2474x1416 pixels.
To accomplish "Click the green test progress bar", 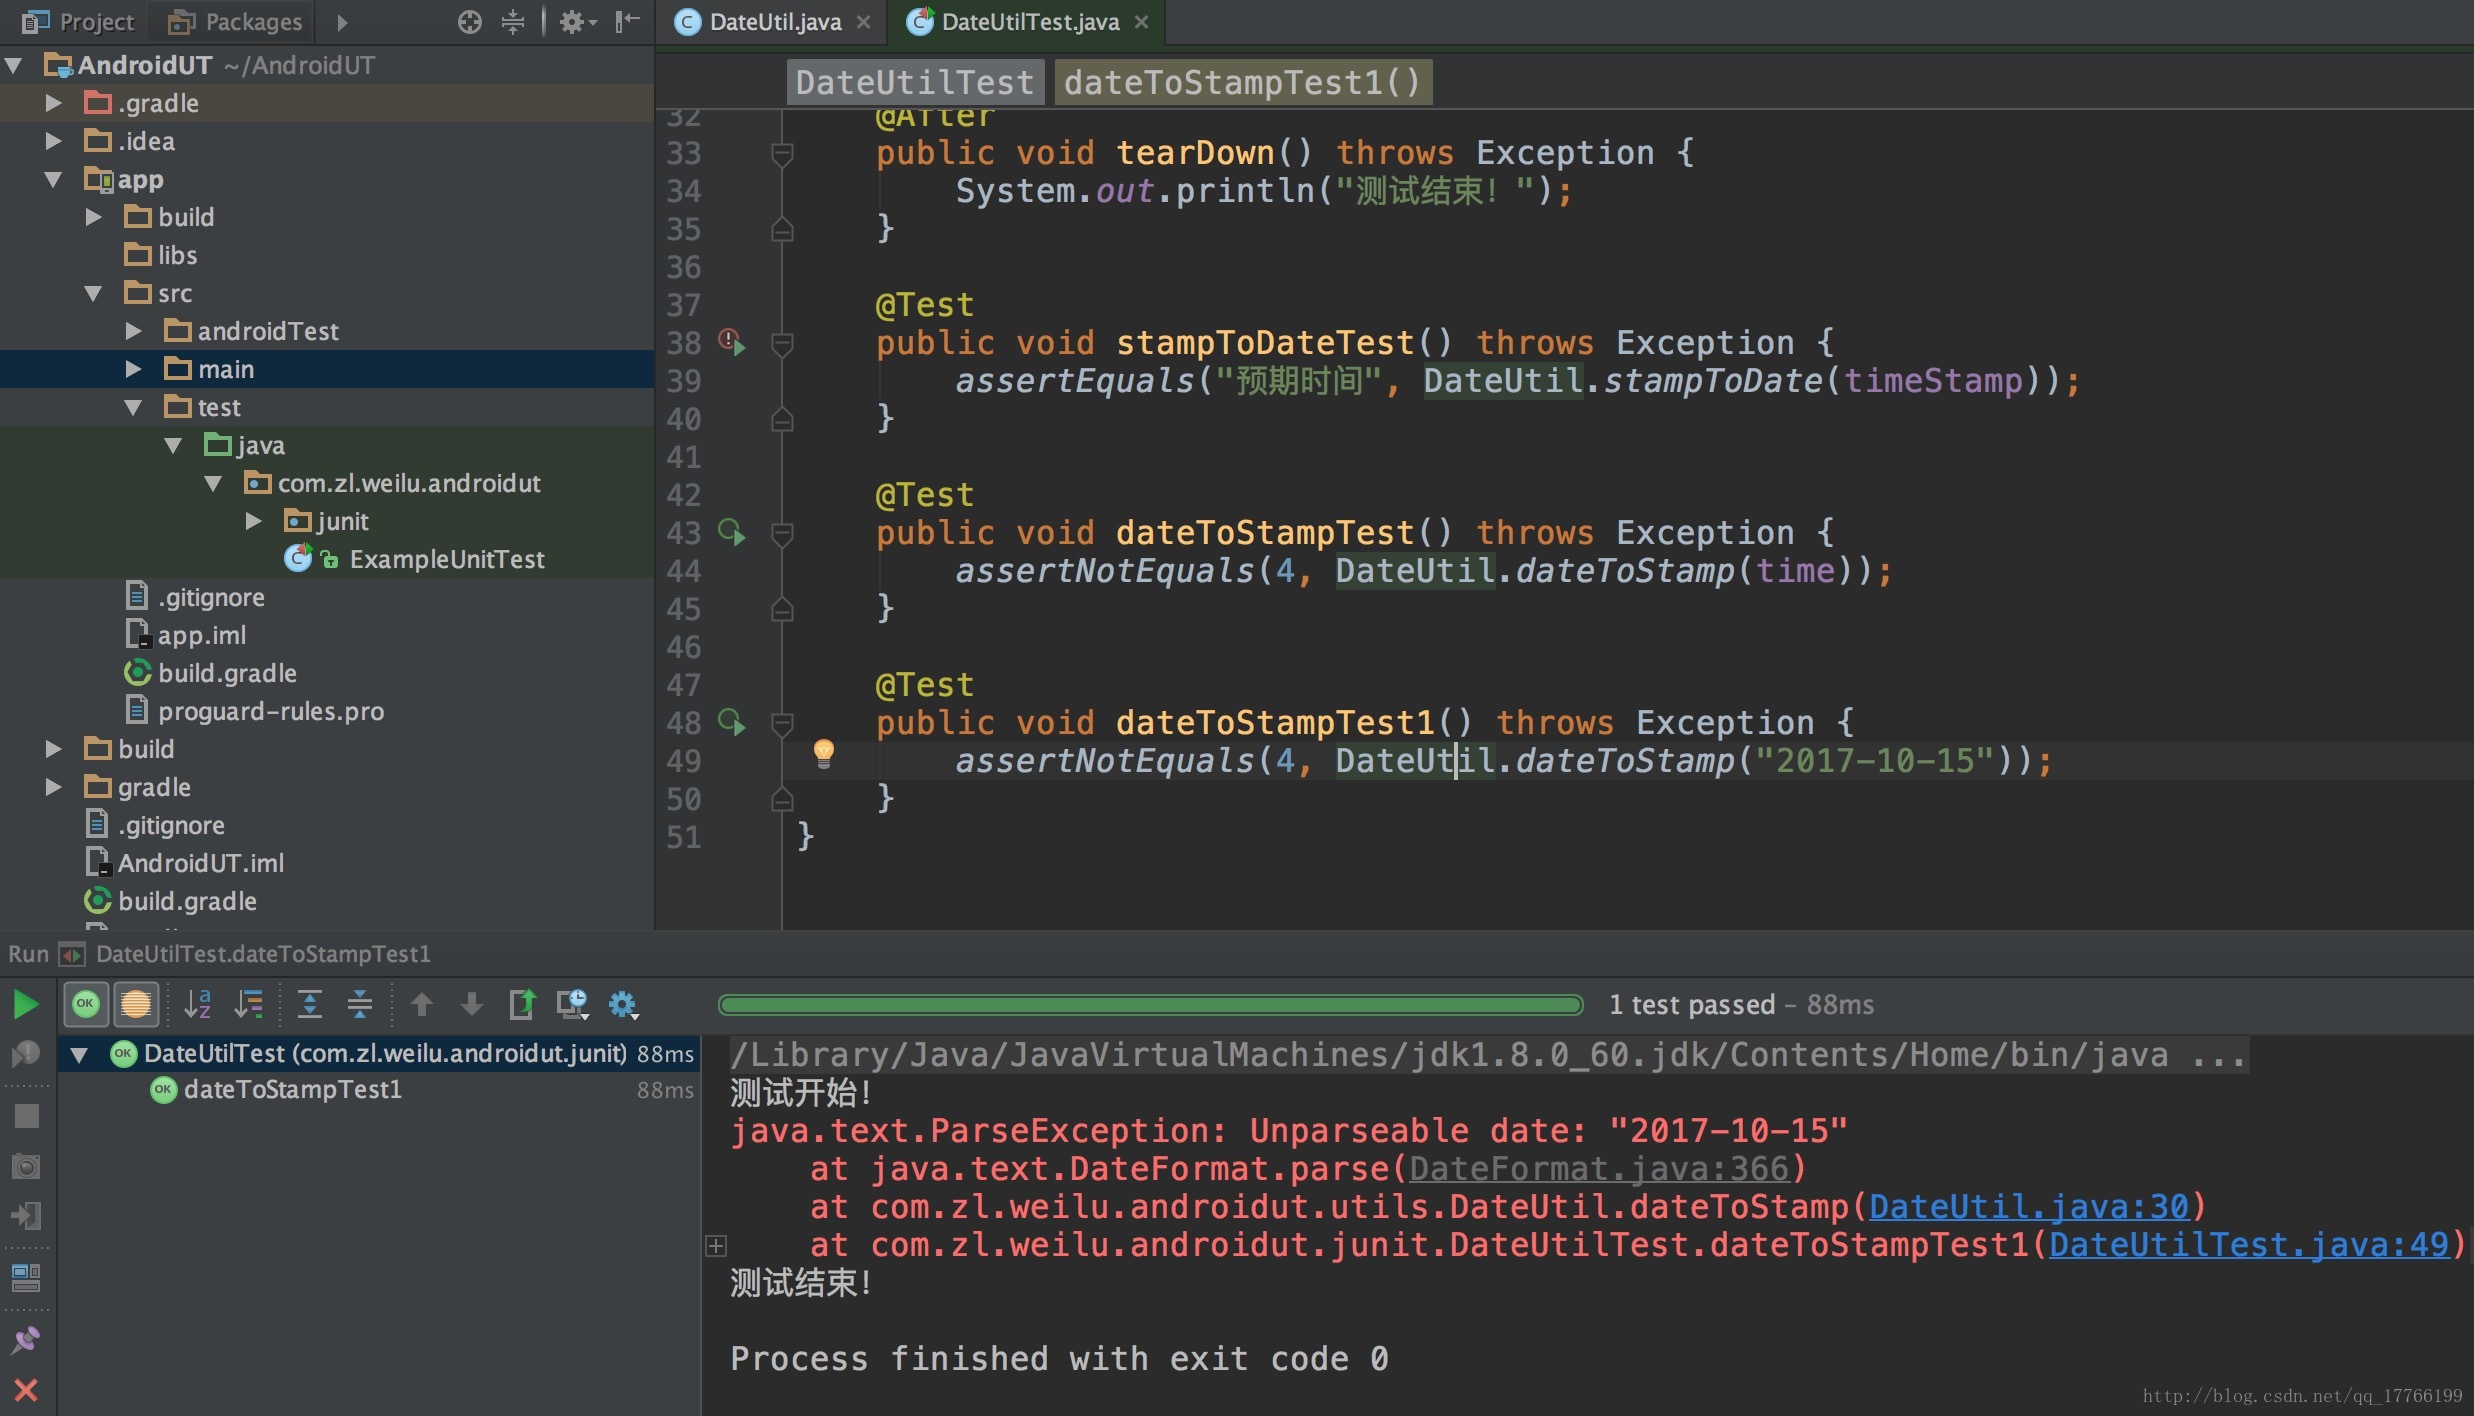I will coord(1150,1005).
